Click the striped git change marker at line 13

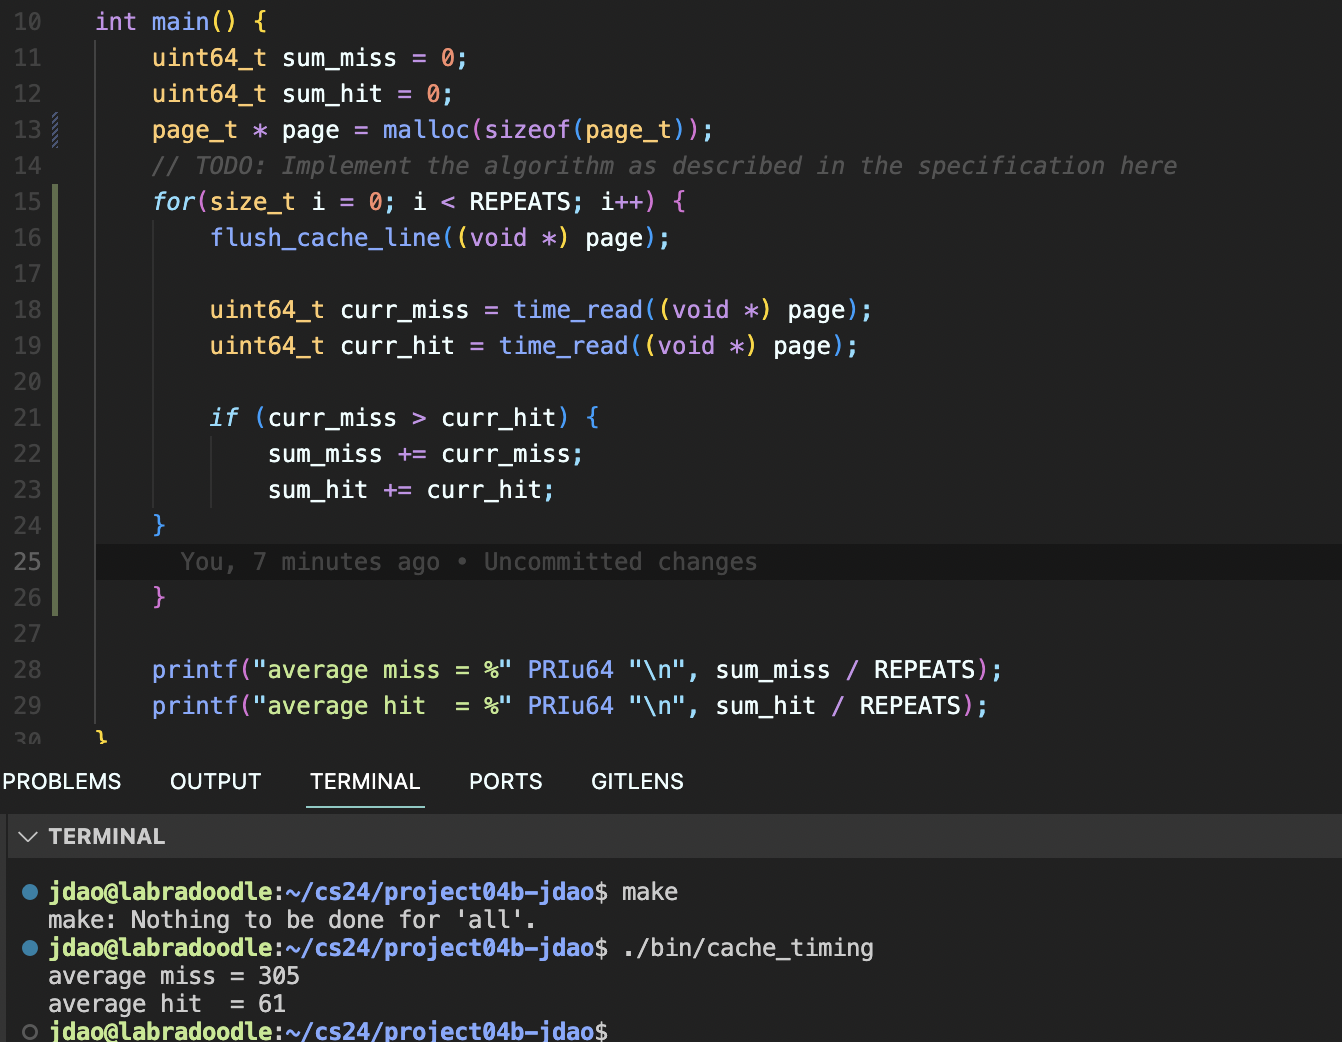click(x=55, y=130)
